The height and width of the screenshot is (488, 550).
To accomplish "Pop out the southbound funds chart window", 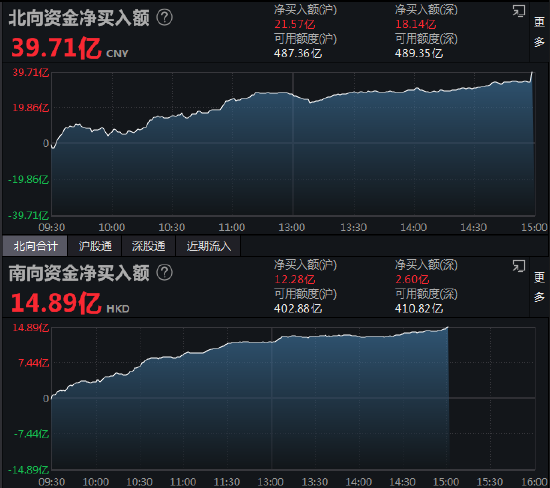I will [x=519, y=266].
